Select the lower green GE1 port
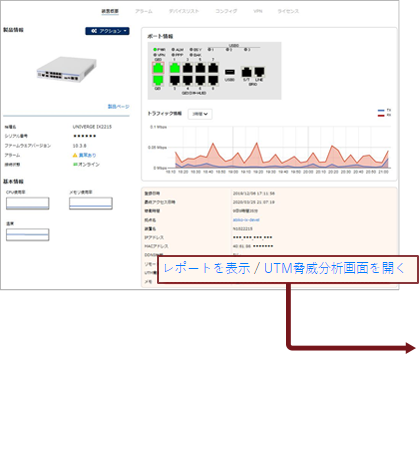 (158, 80)
